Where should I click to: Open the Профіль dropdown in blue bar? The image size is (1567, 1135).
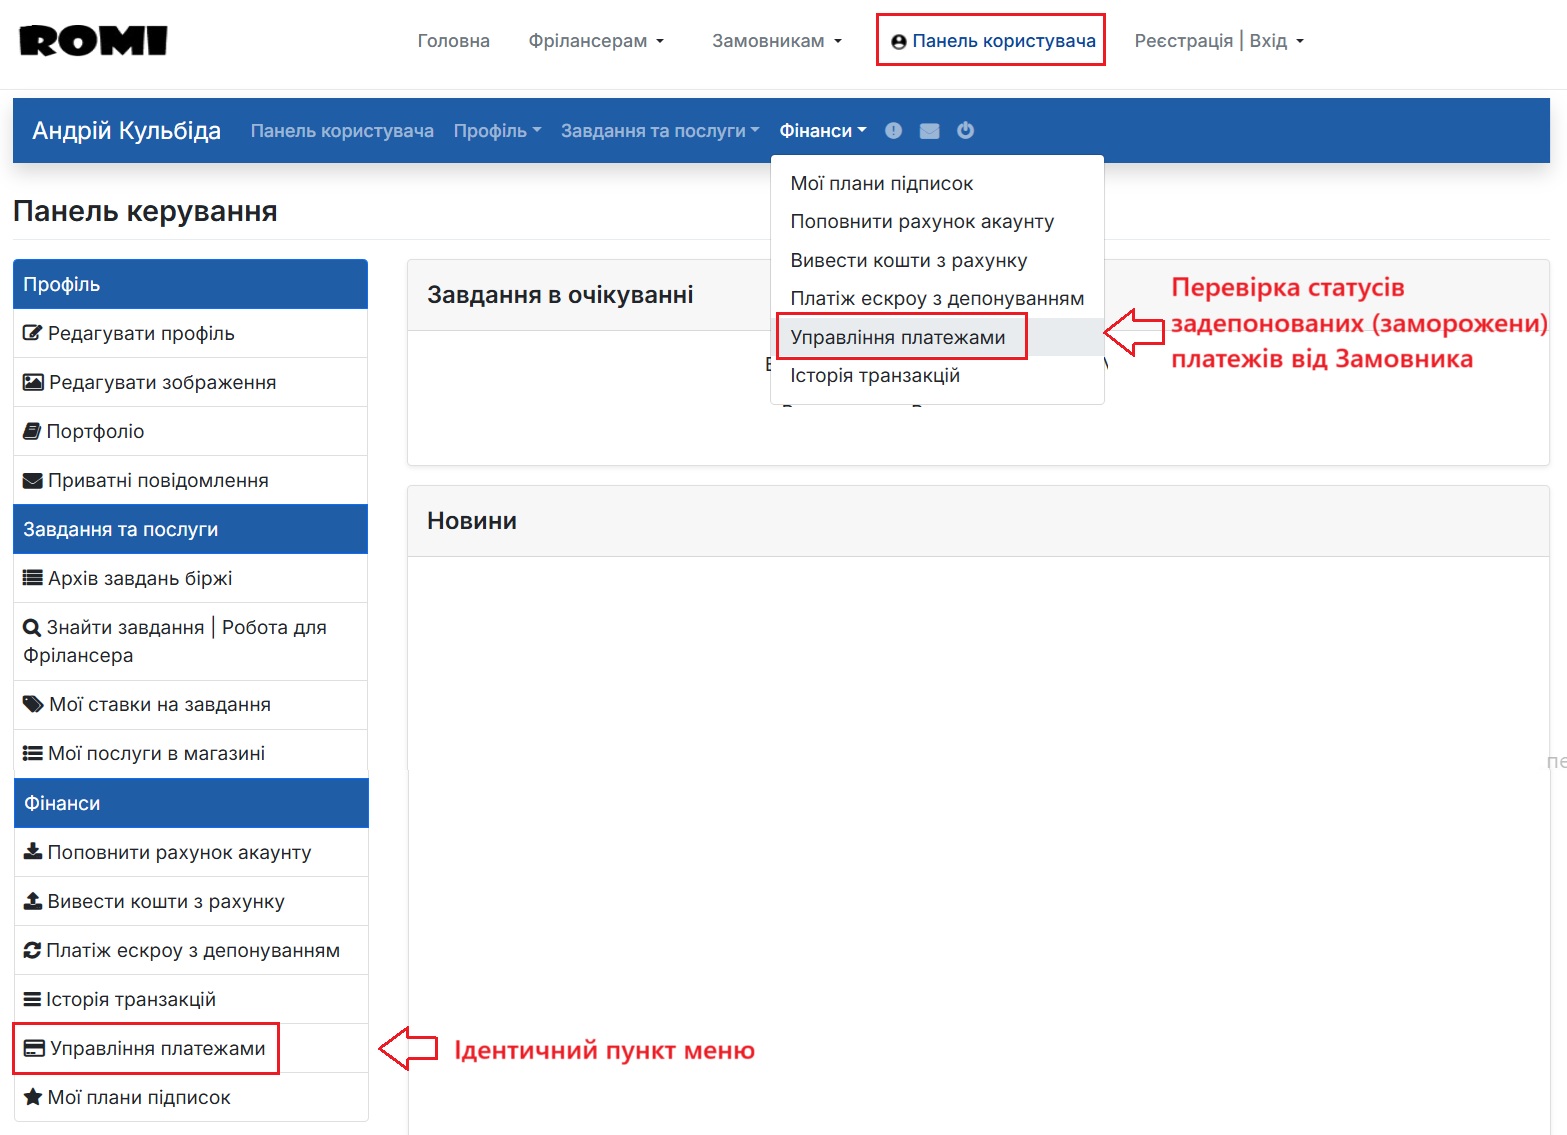tap(497, 131)
